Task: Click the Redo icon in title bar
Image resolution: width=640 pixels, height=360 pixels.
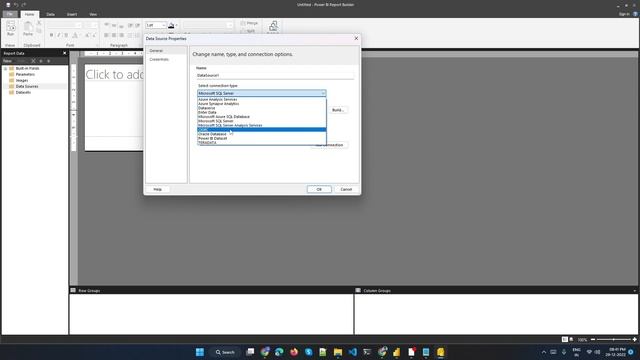Action: pos(24,5)
